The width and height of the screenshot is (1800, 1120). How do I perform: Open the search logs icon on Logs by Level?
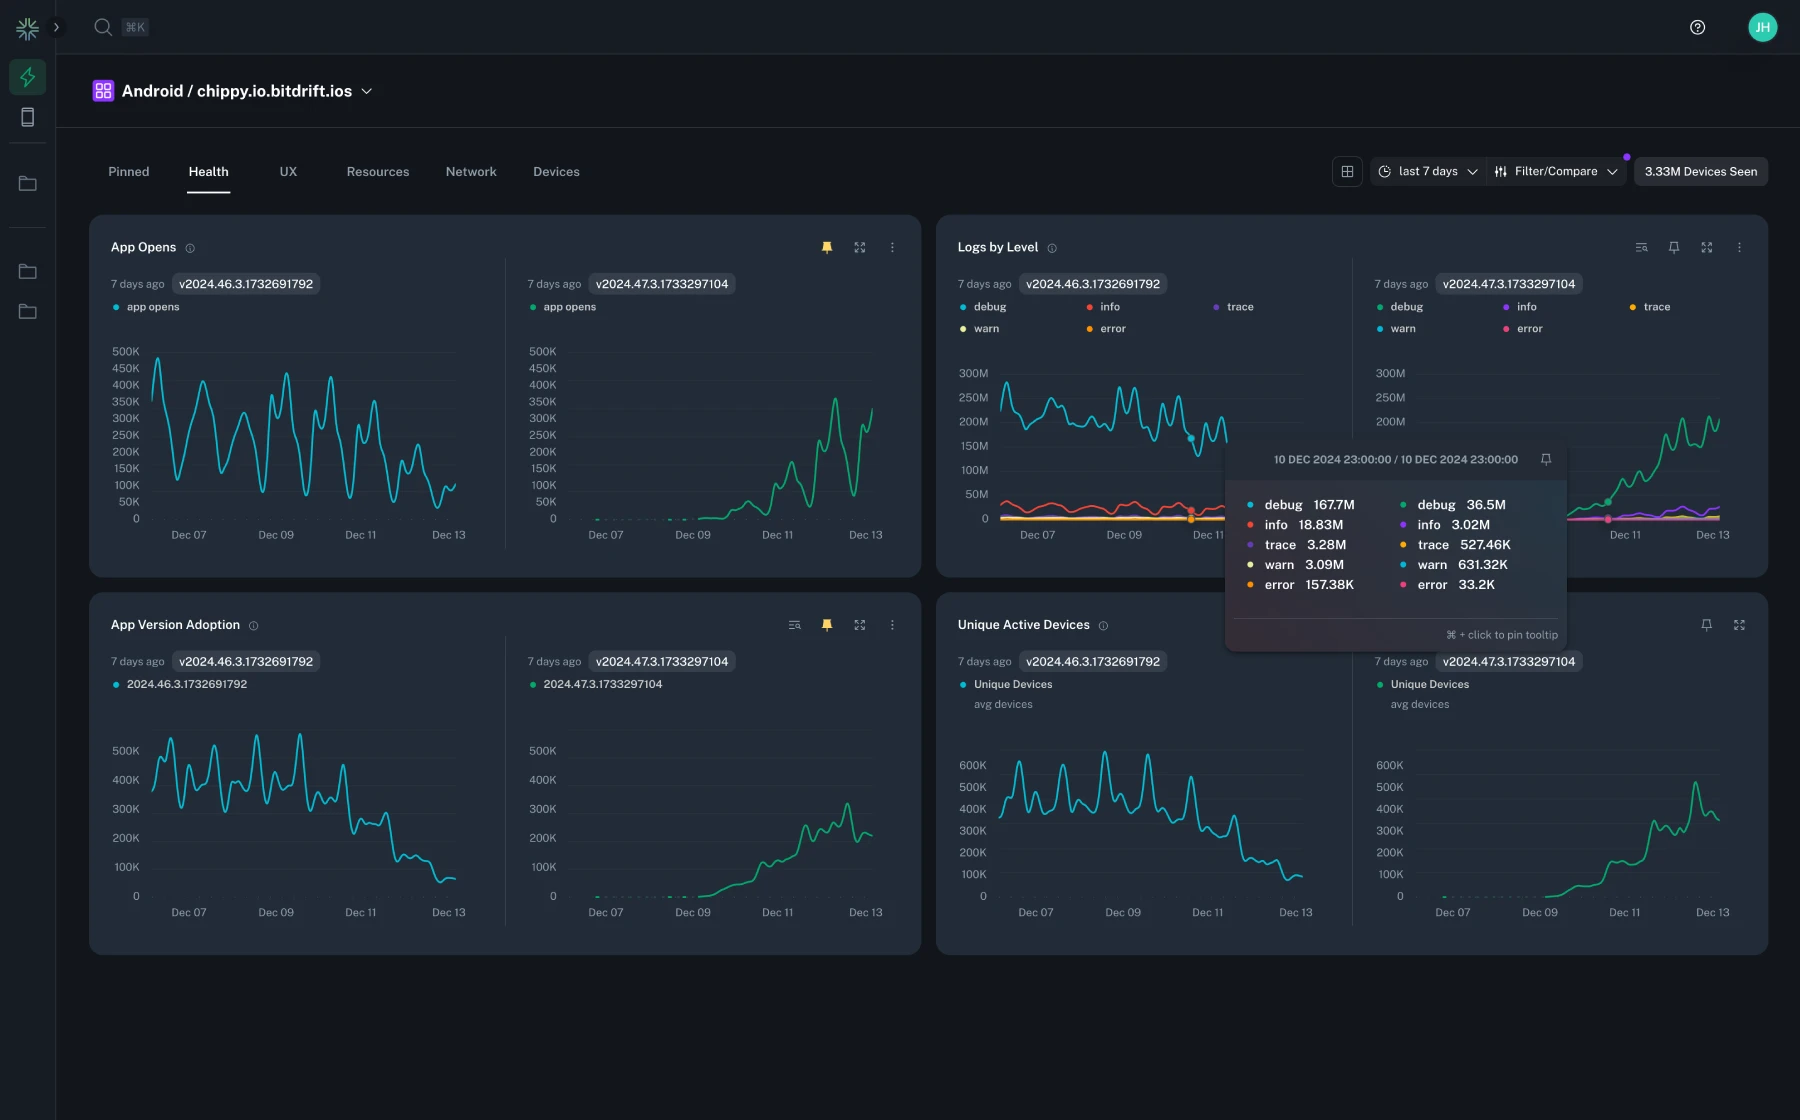point(1641,247)
